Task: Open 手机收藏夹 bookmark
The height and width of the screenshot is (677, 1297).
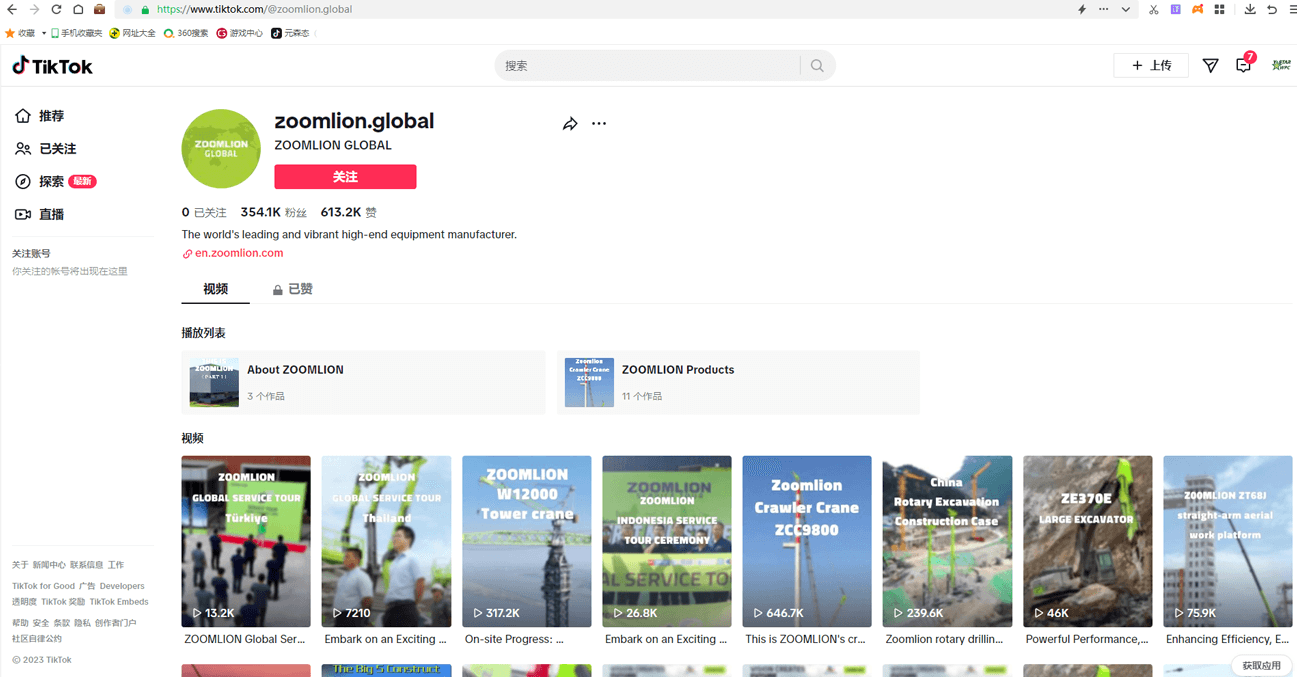Action: (77, 33)
